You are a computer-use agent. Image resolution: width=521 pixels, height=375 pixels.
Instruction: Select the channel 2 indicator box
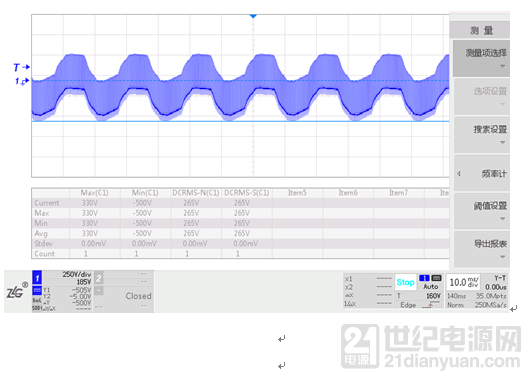click(99, 278)
